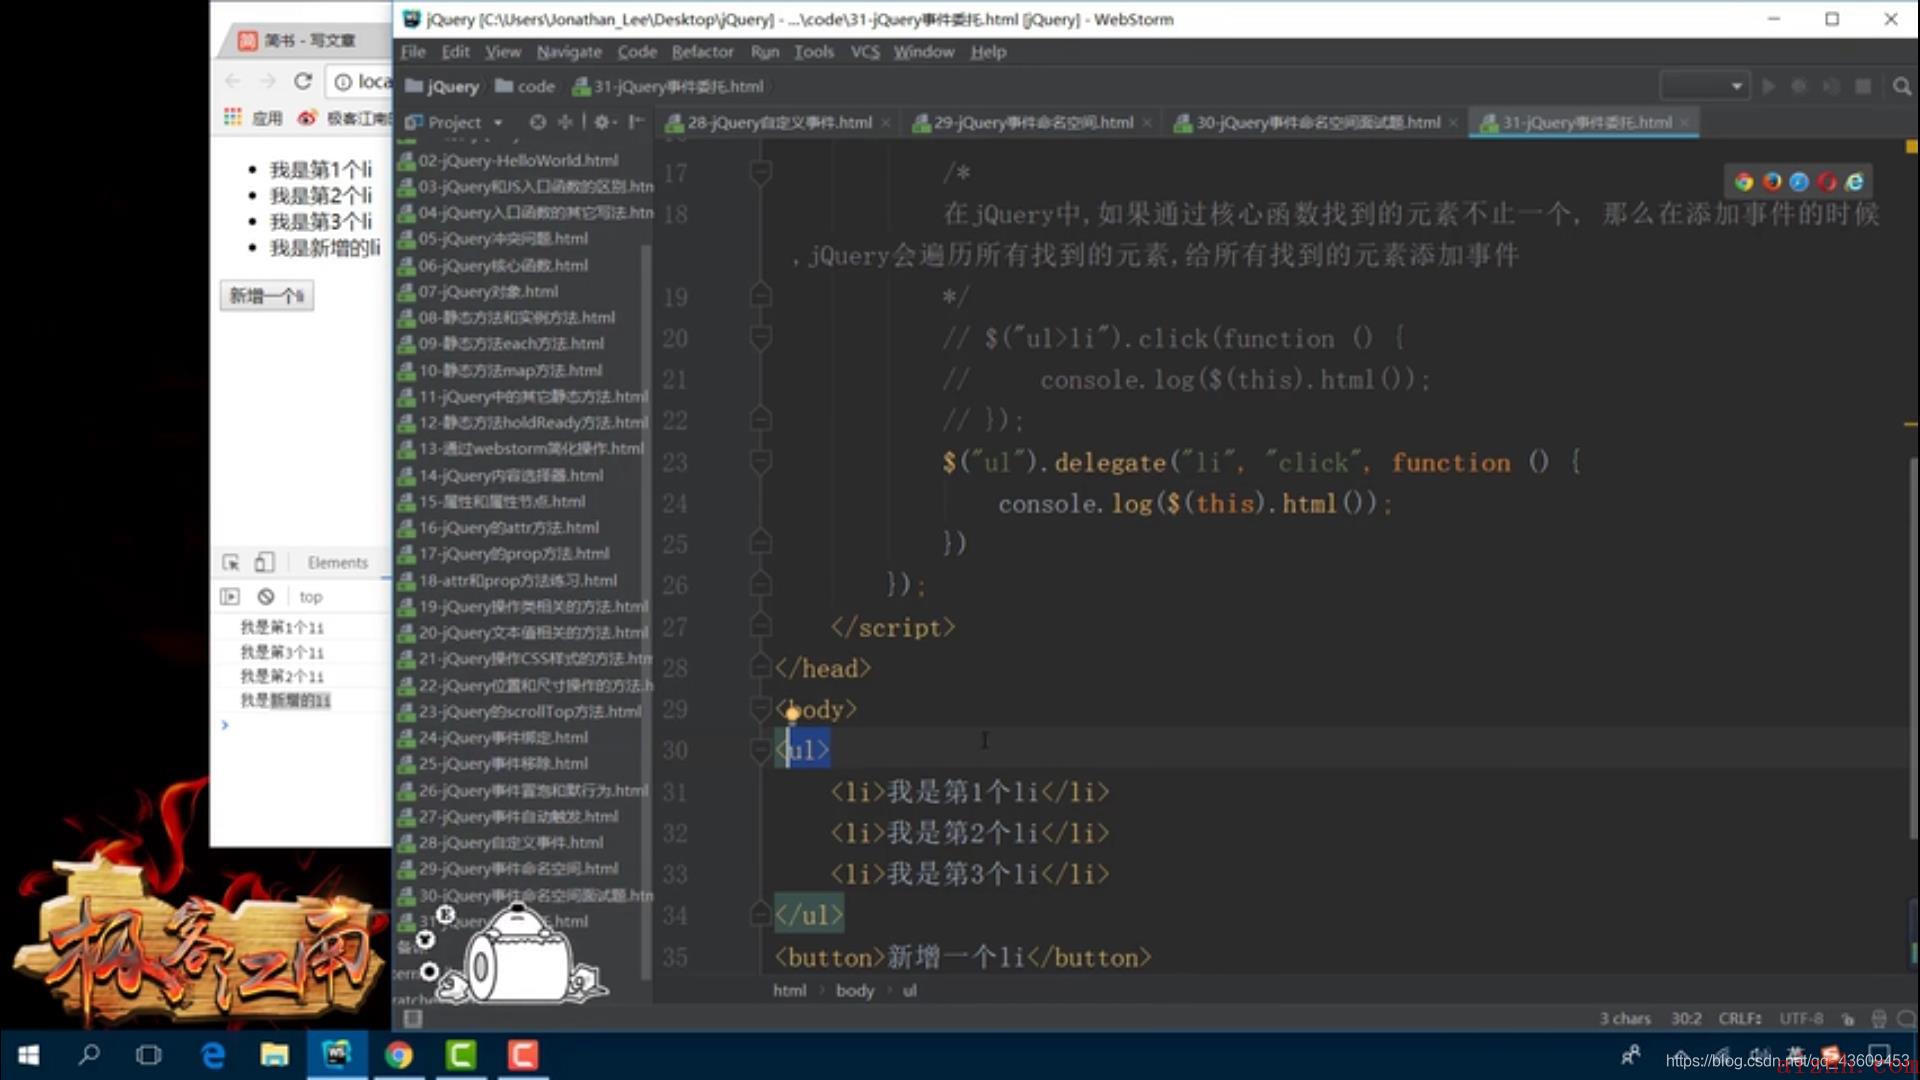Click the Search Everywhere magnifier icon

pyautogui.click(x=1901, y=87)
